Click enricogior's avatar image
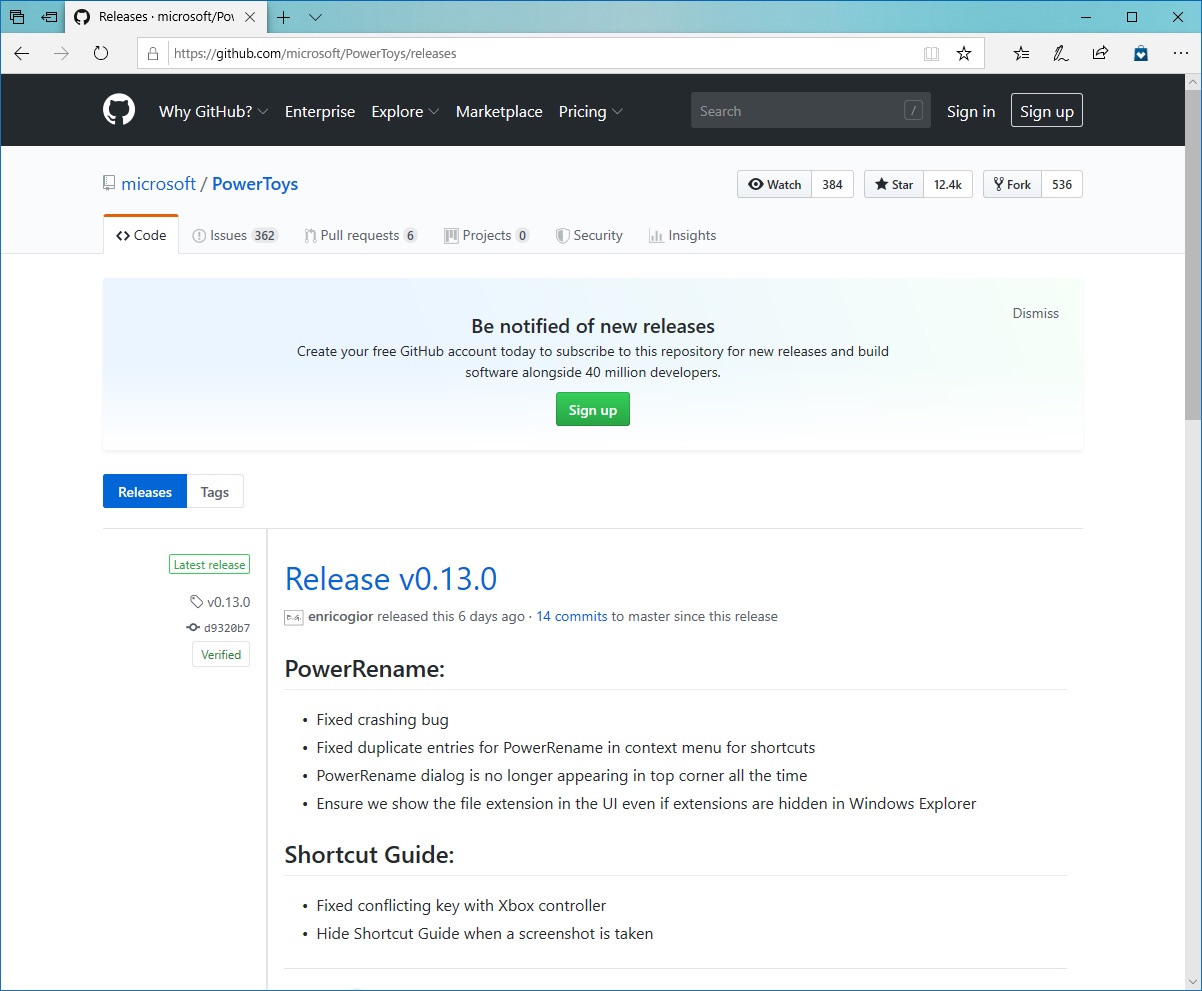1202x991 pixels. (294, 616)
